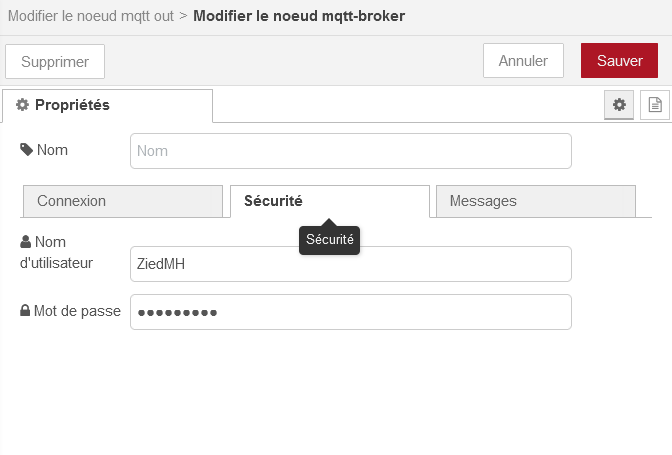Save changes with the Sauver button

point(619,60)
